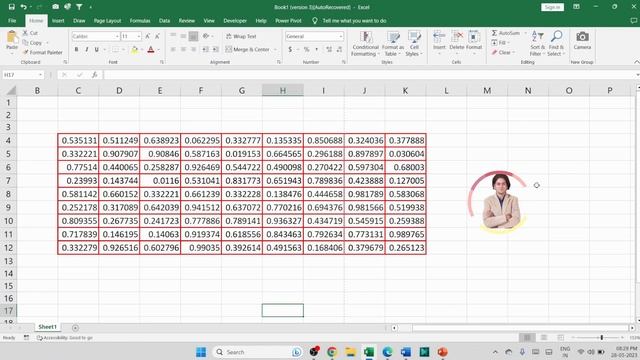This screenshot has width=640, height=360.
Task: Toggle Bold formatting
Action: pyautogui.click(x=76, y=49)
